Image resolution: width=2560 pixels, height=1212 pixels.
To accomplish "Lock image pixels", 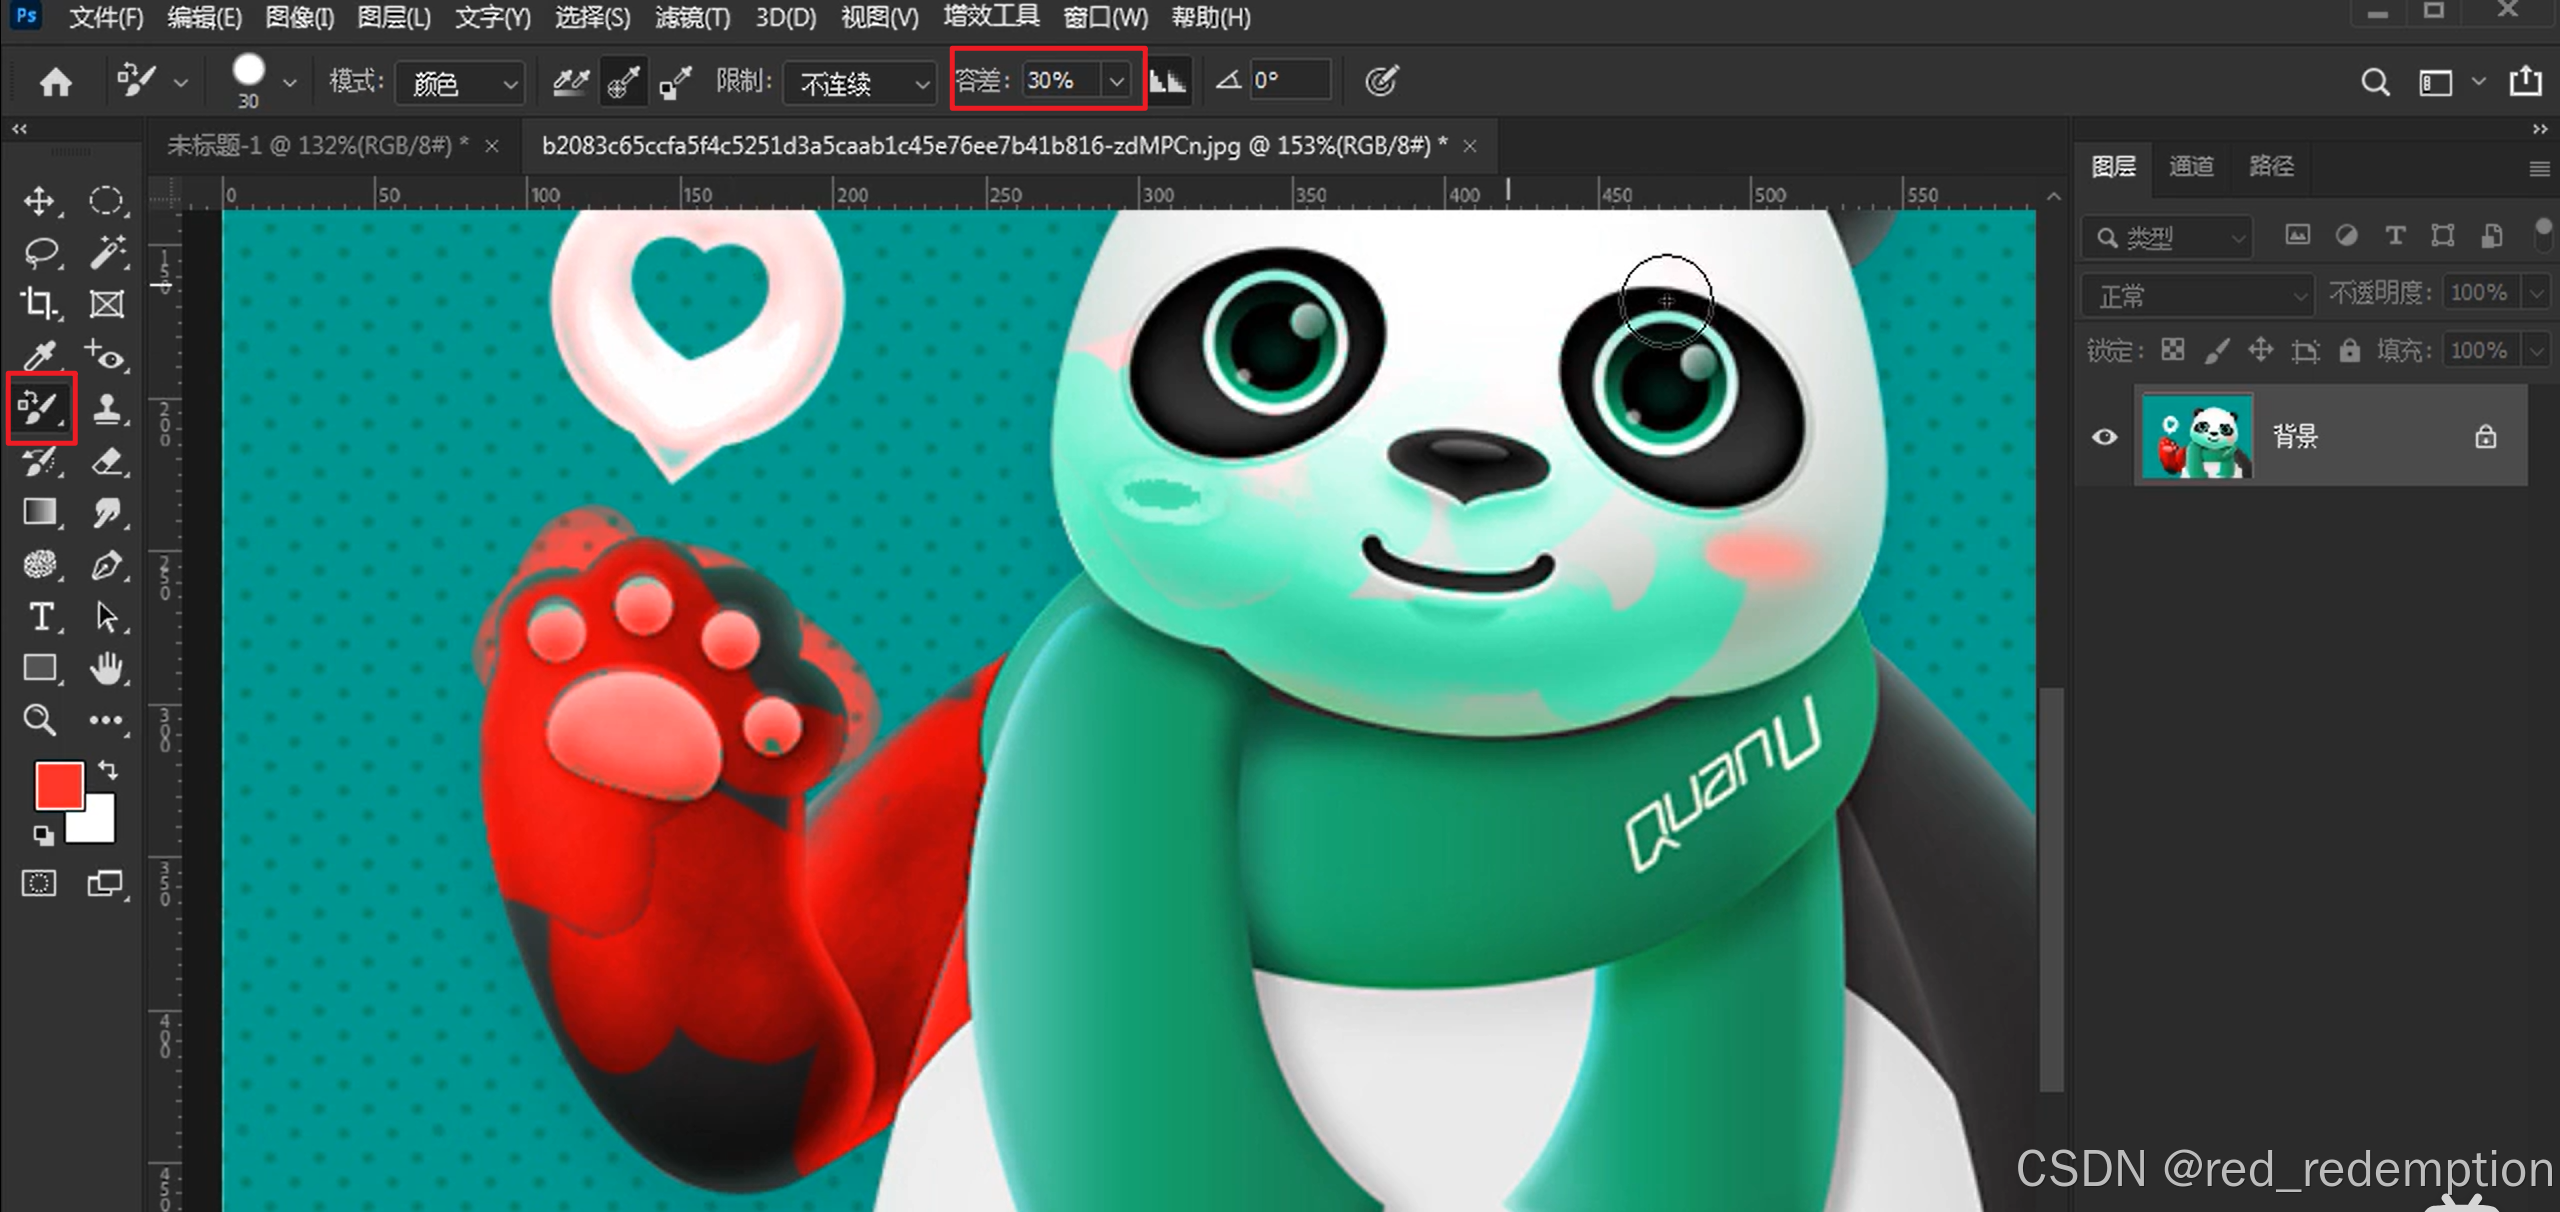I will pyautogui.click(x=2216, y=350).
